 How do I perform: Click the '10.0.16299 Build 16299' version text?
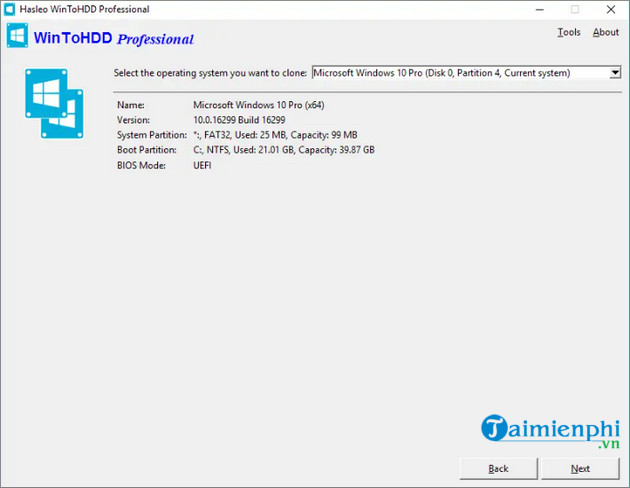[239, 120]
